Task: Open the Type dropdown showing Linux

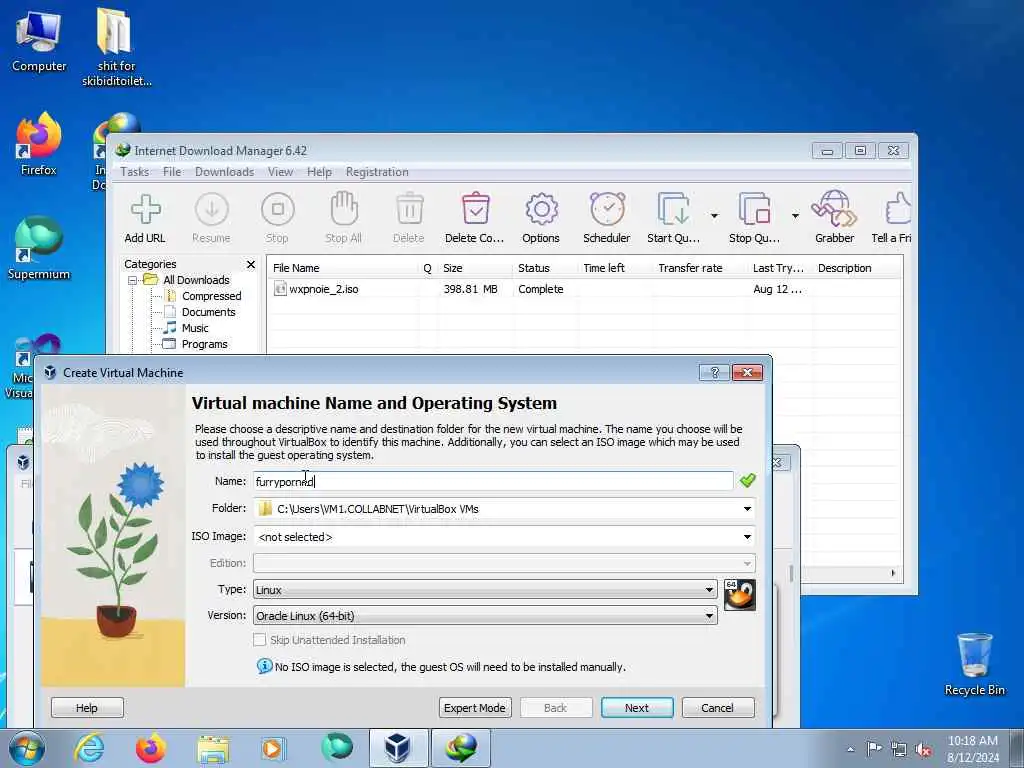Action: click(x=485, y=590)
